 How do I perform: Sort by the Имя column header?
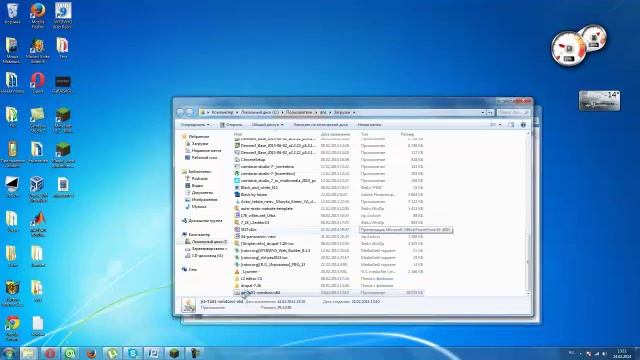[x=238, y=134]
